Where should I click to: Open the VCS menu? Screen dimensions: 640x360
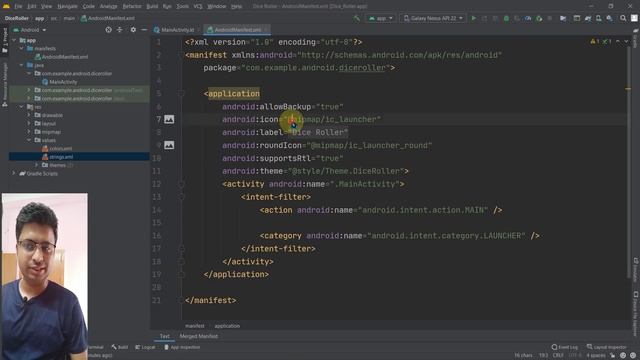coord(198,6)
